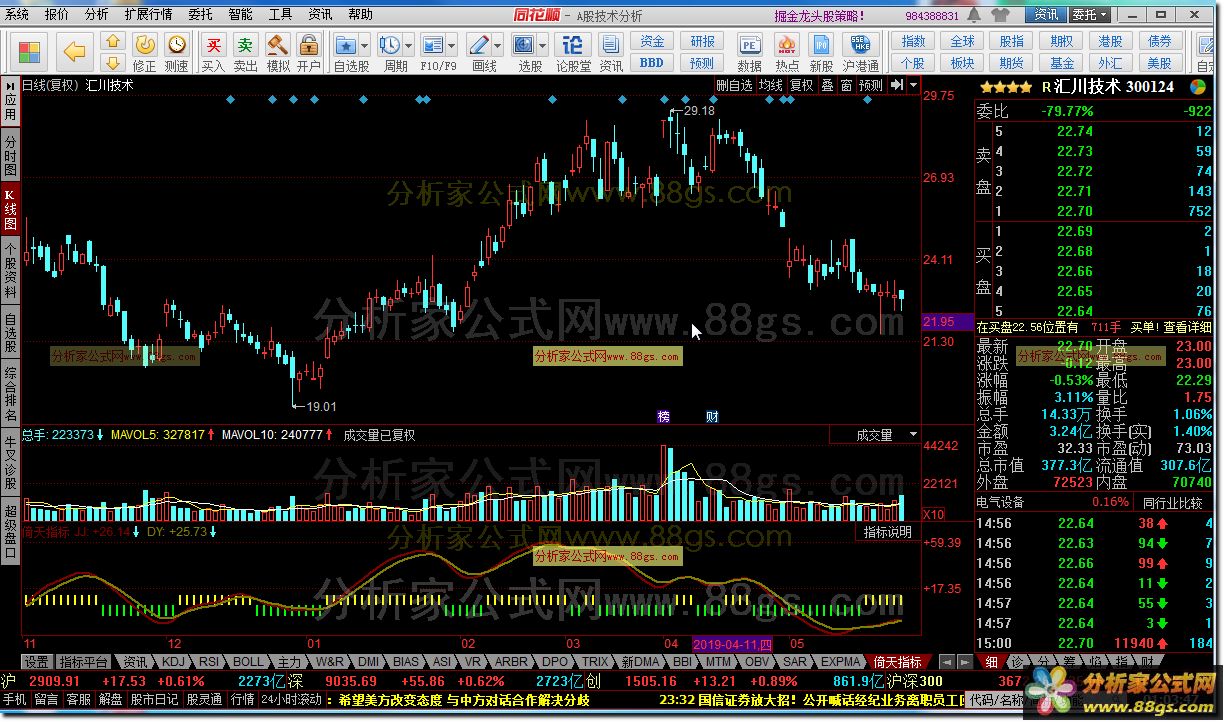Image resolution: width=1225 pixels, height=722 pixels.
Task: Click the 研报 research report button
Action: tap(703, 41)
